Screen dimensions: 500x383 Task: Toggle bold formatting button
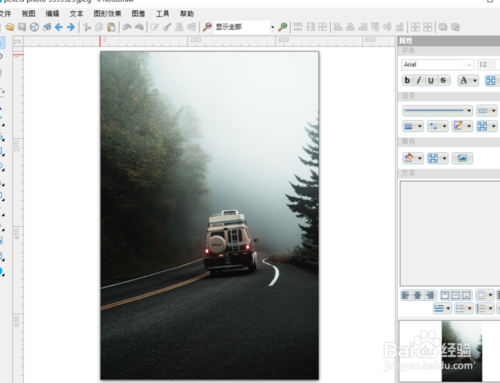(407, 80)
